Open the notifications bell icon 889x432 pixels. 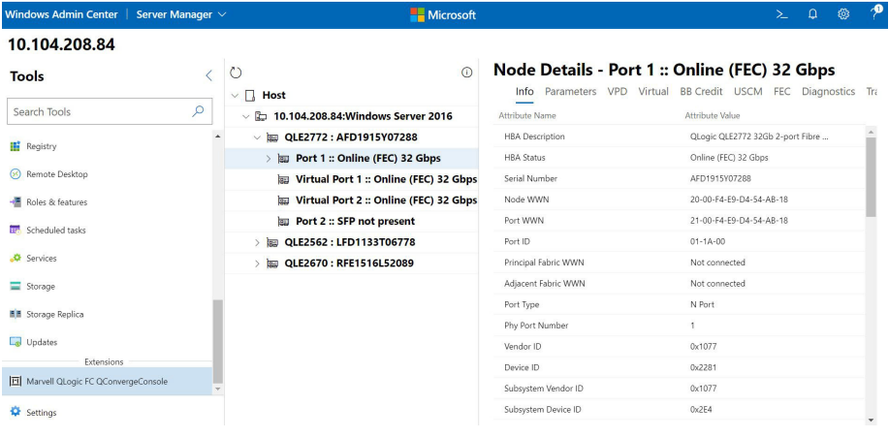tap(812, 15)
